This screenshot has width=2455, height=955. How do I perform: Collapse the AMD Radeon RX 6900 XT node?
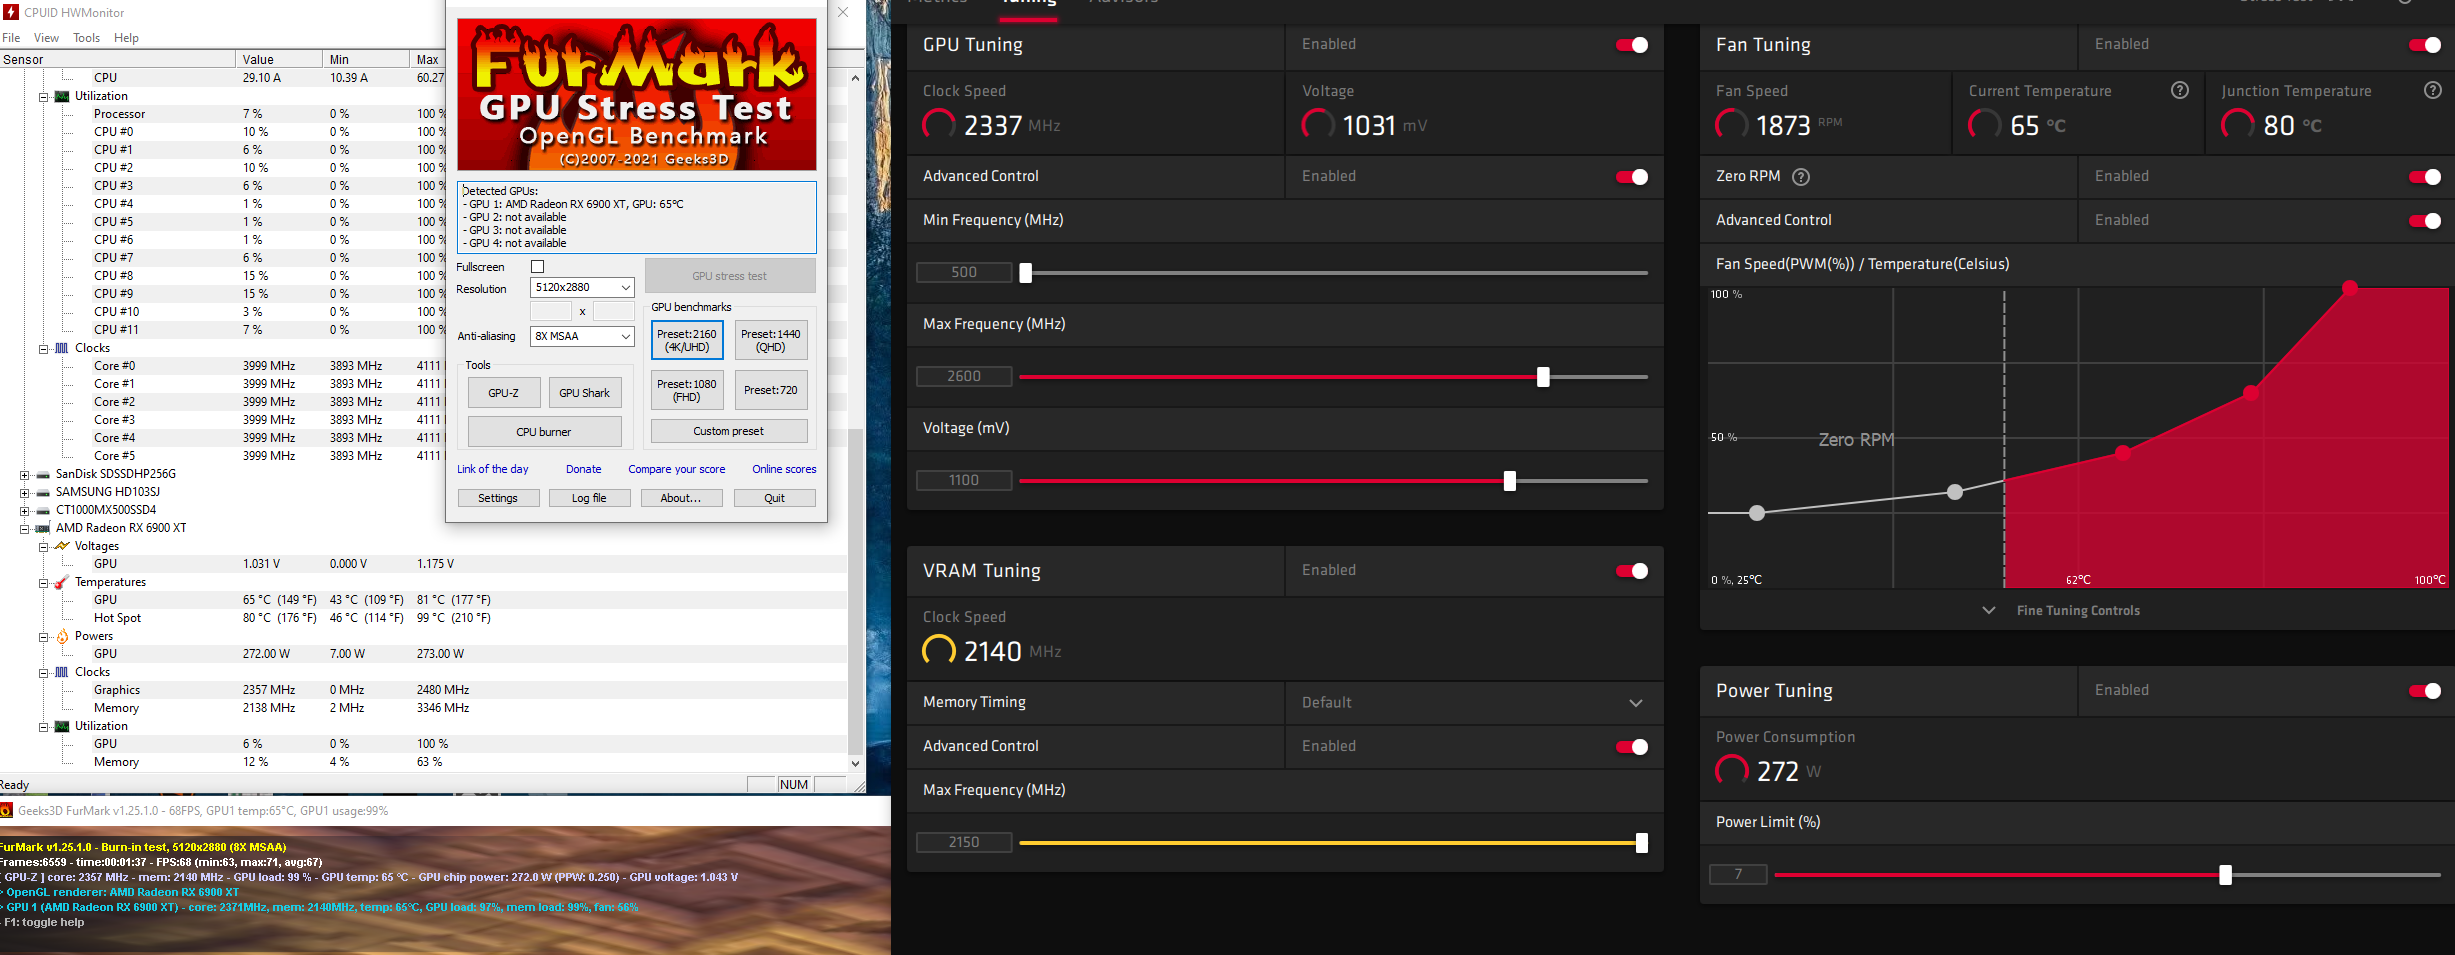pyautogui.click(x=24, y=528)
